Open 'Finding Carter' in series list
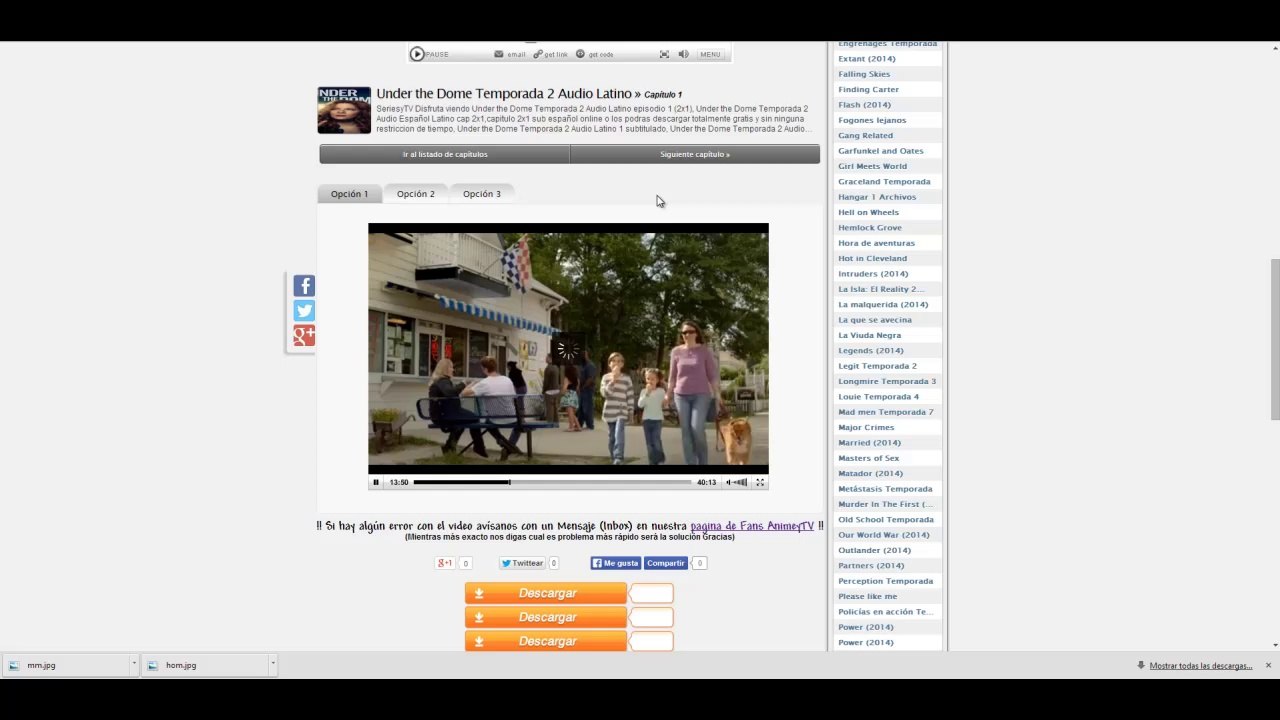The height and width of the screenshot is (720, 1280). click(868, 90)
